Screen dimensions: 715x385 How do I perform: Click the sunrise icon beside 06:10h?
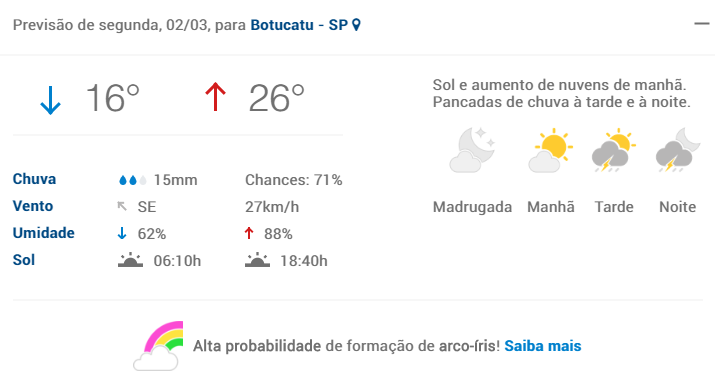point(130,260)
